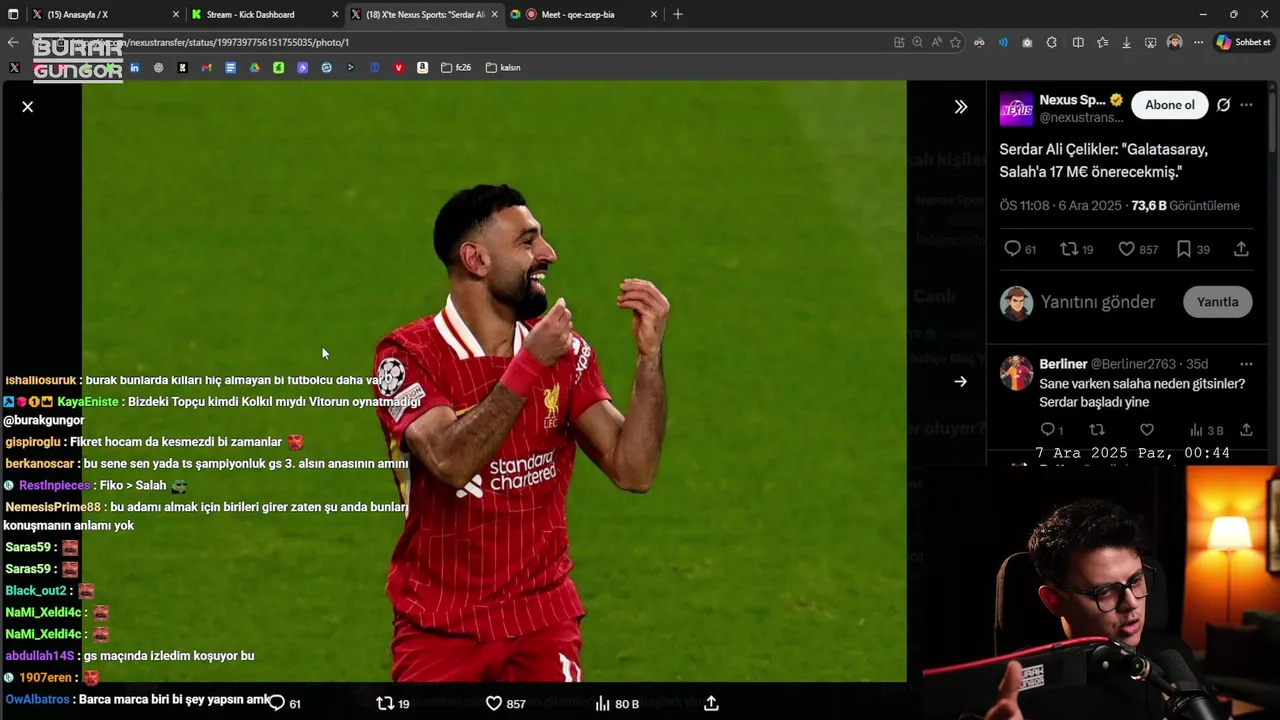This screenshot has height=720, width=1280.
Task: Open browser settings and more menu
Action: coord(1198,42)
